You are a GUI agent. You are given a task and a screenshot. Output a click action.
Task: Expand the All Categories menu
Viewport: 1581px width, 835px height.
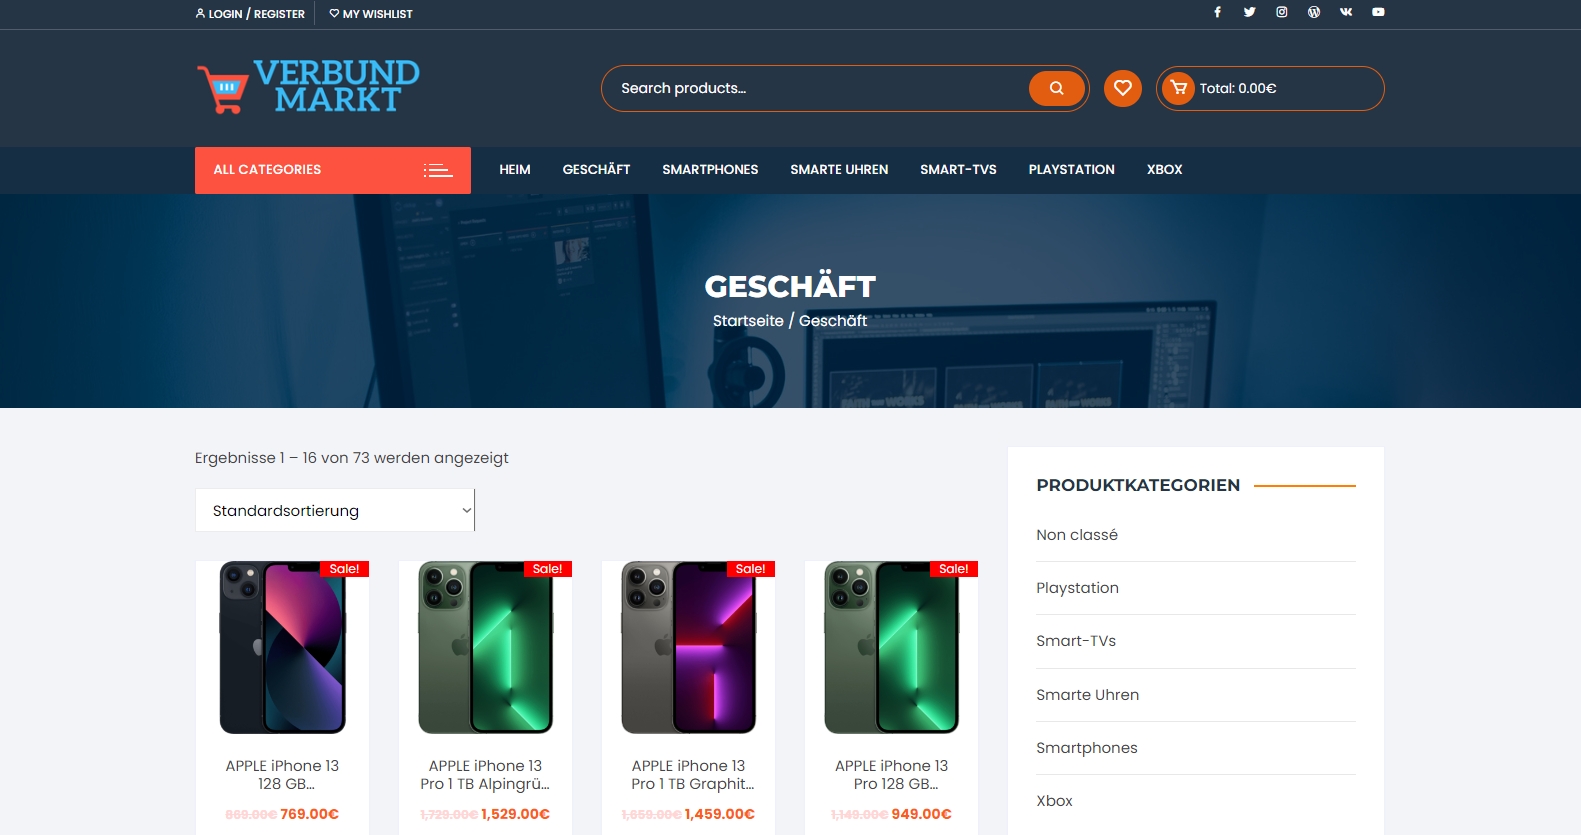point(333,170)
